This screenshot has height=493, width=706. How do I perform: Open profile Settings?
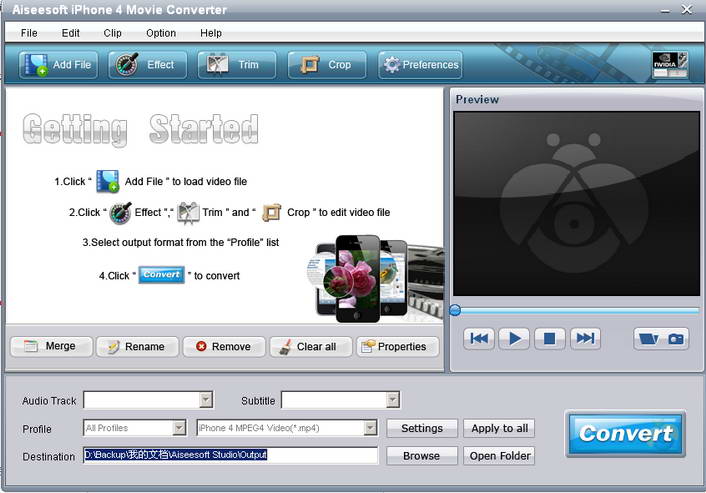pyautogui.click(x=422, y=428)
